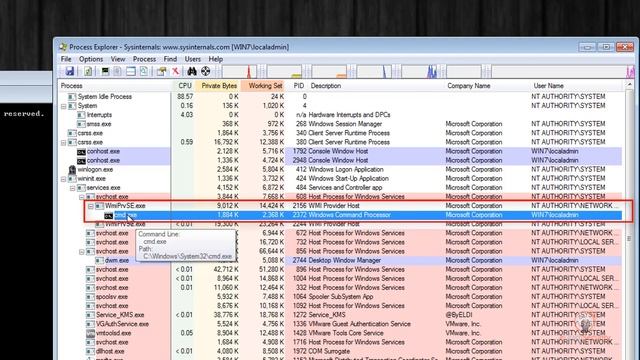
Task: Collapse the services.exe tree node
Action: [x=73, y=188]
